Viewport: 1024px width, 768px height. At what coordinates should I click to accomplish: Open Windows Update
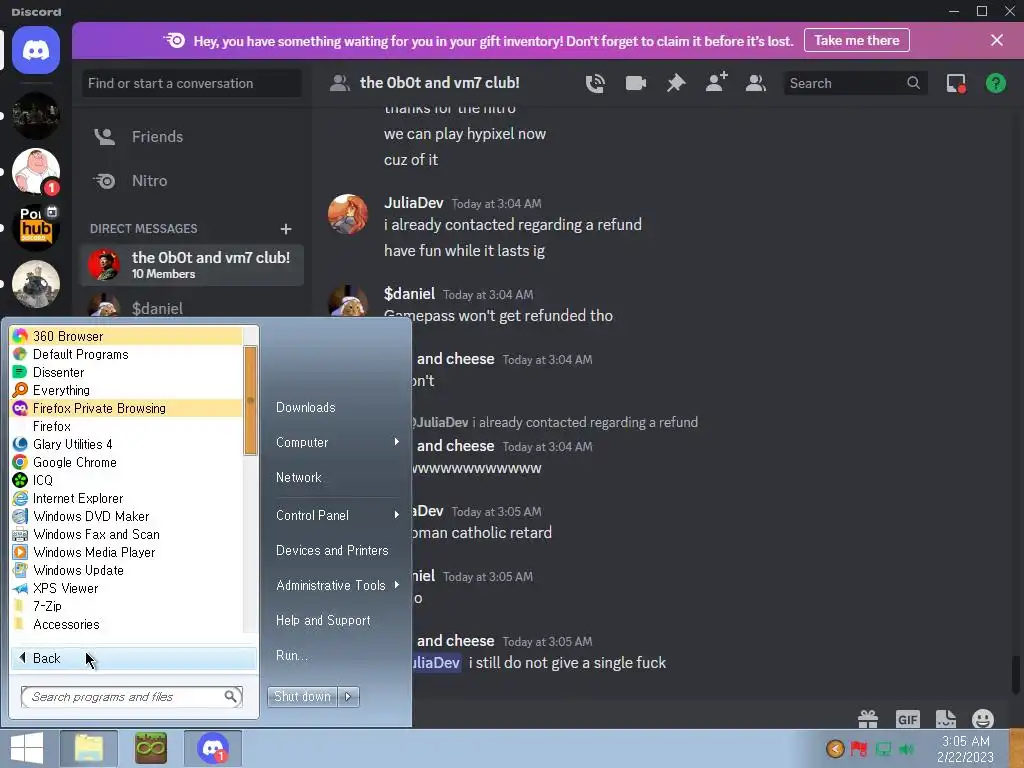pyautogui.click(x=126, y=570)
